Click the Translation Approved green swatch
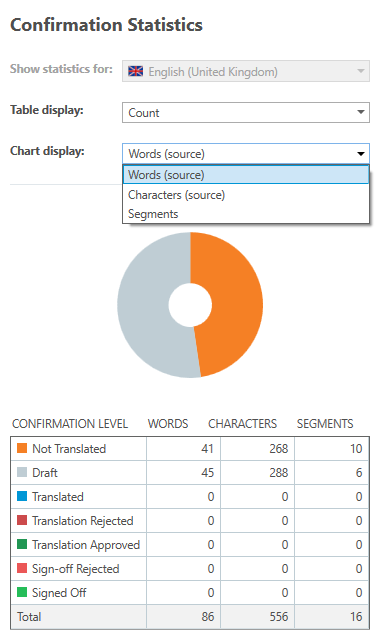This screenshot has width=380, height=640. [22, 544]
